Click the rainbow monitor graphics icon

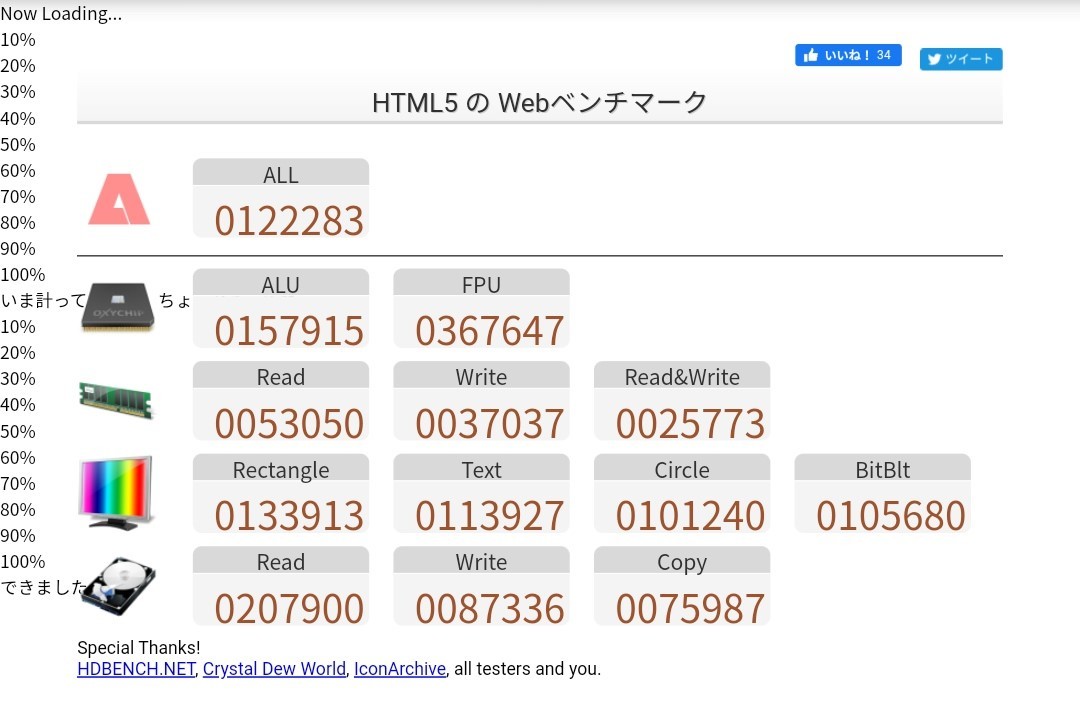[x=117, y=492]
